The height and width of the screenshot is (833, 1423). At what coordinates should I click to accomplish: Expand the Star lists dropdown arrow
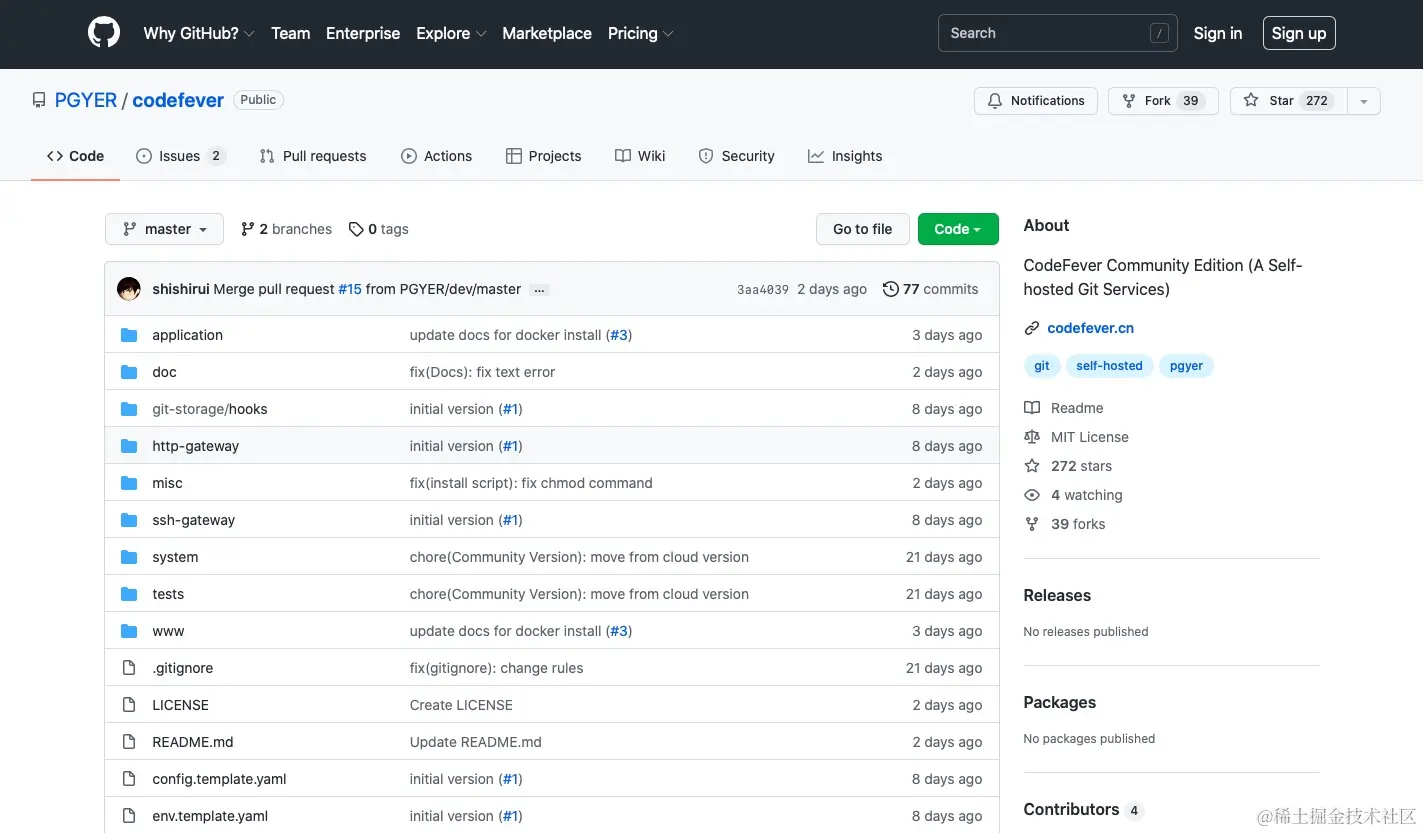1364,101
